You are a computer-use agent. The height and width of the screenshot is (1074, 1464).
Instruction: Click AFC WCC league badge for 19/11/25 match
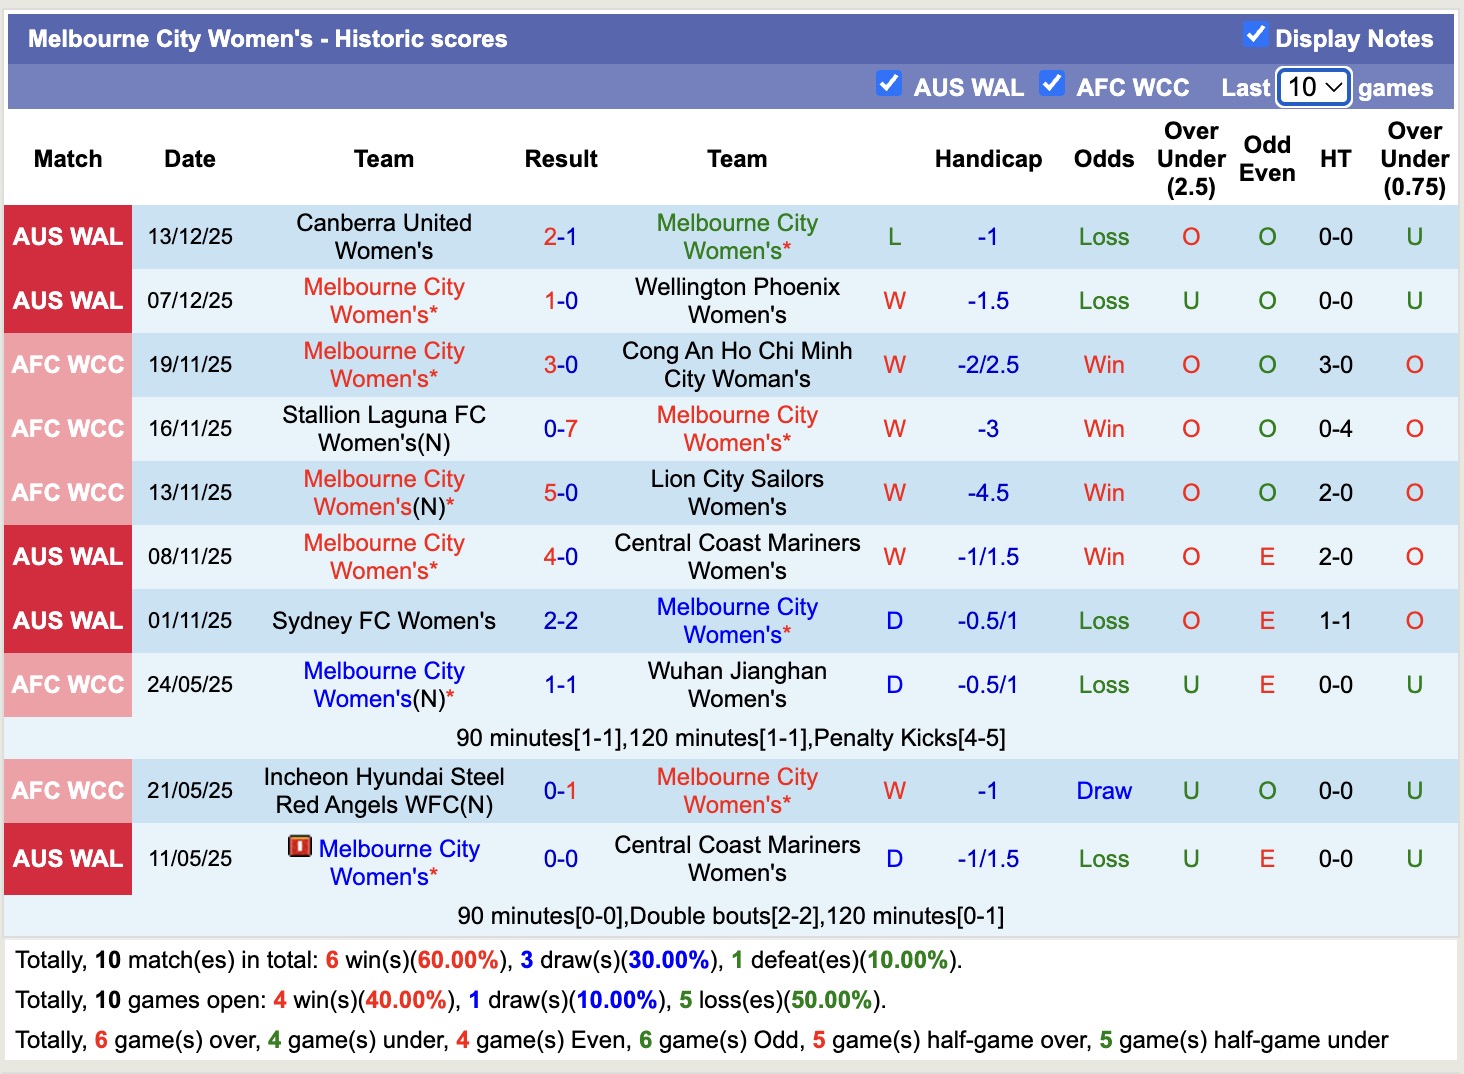[68, 365]
